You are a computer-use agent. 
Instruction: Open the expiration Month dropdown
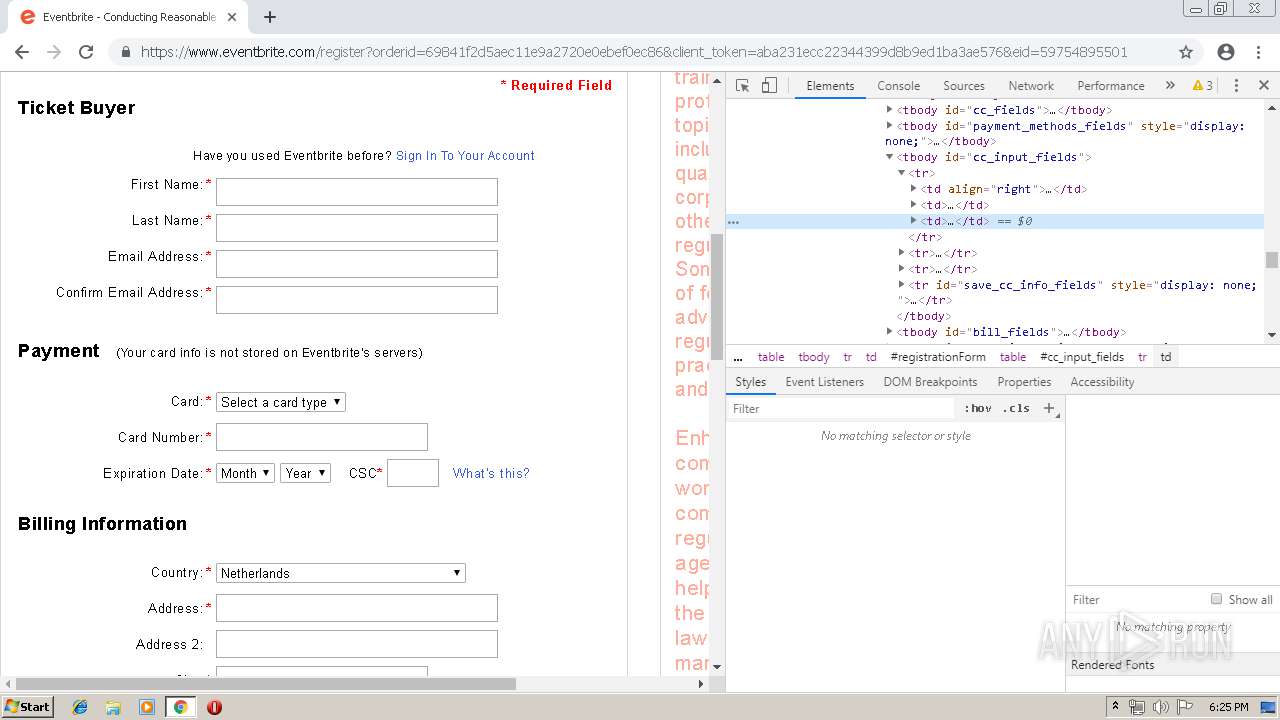click(245, 473)
